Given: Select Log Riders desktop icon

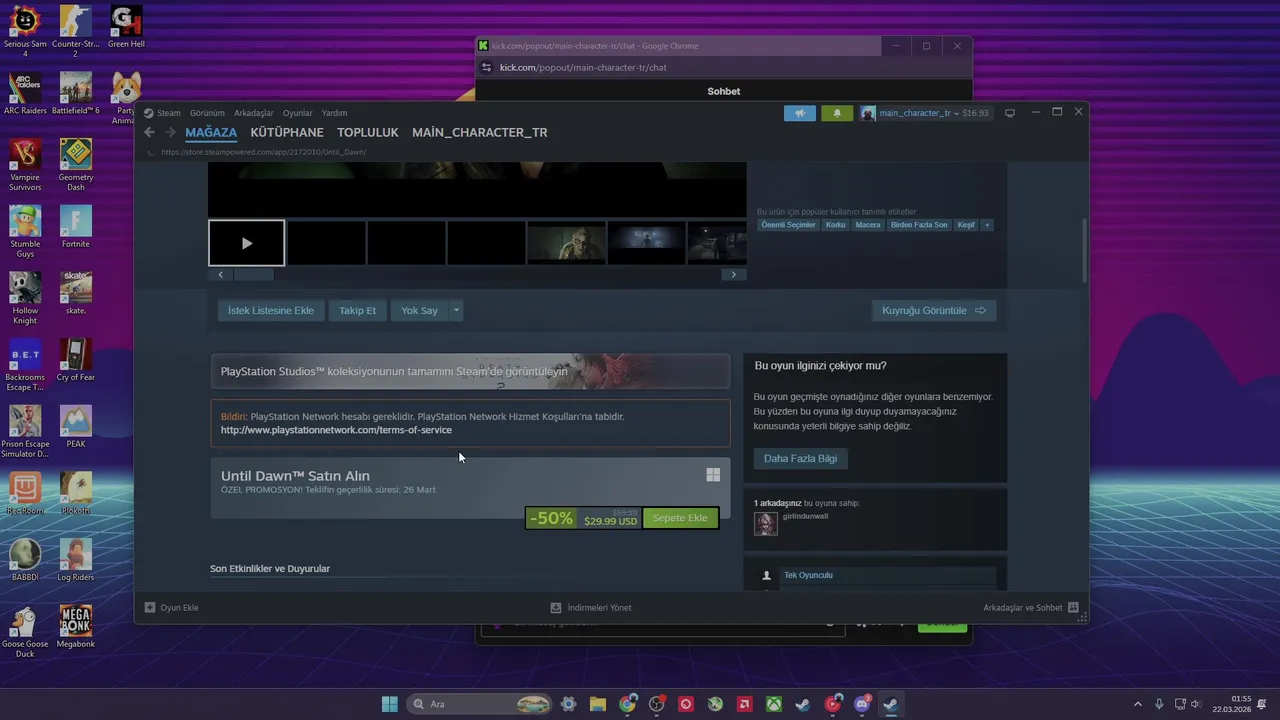Looking at the screenshot, I should point(75,559).
